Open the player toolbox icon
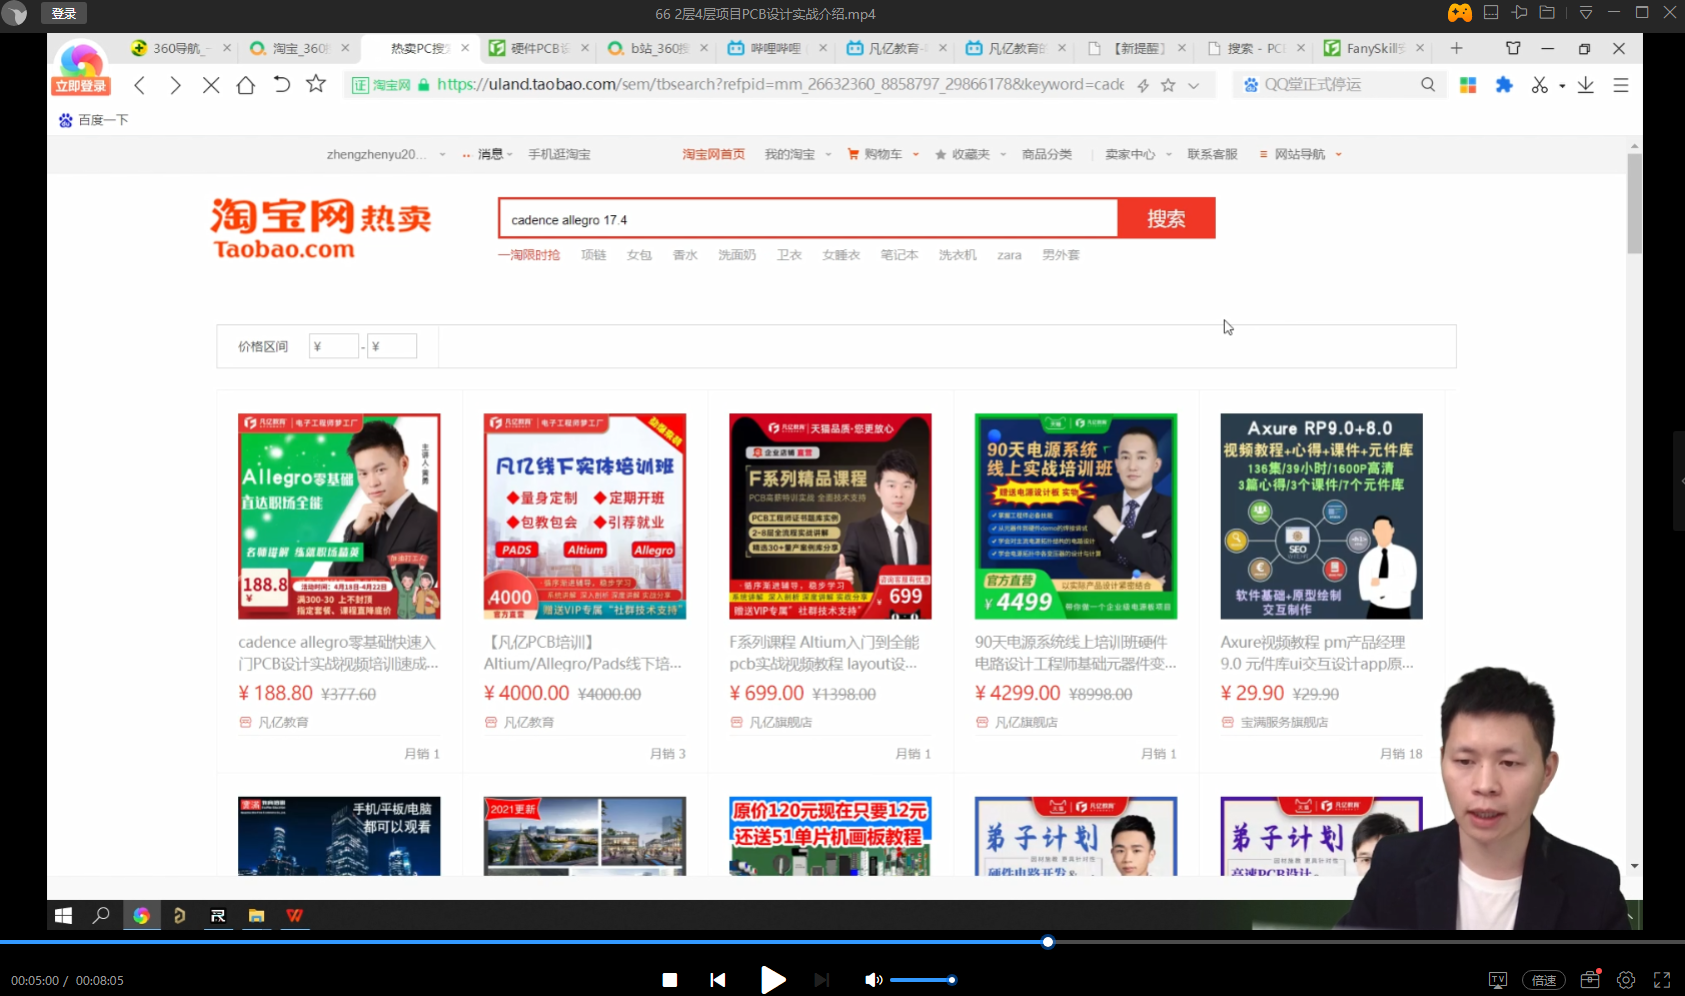 (x=1590, y=979)
